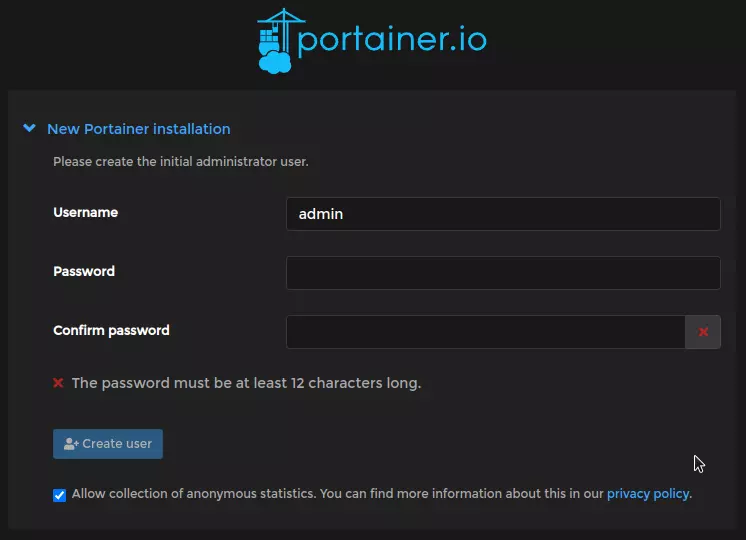Image resolution: width=746 pixels, height=540 pixels.
Task: Click the Username label
Action: coord(85,213)
